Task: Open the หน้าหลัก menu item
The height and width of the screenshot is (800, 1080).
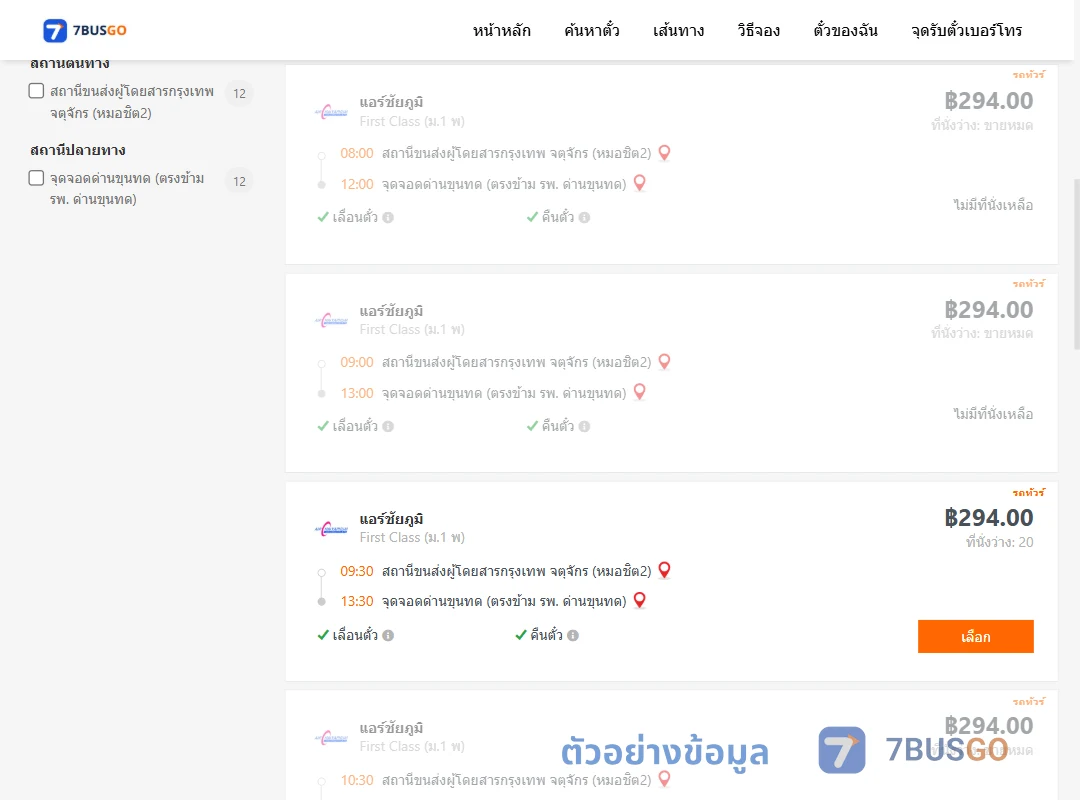Action: pyautogui.click(x=501, y=30)
